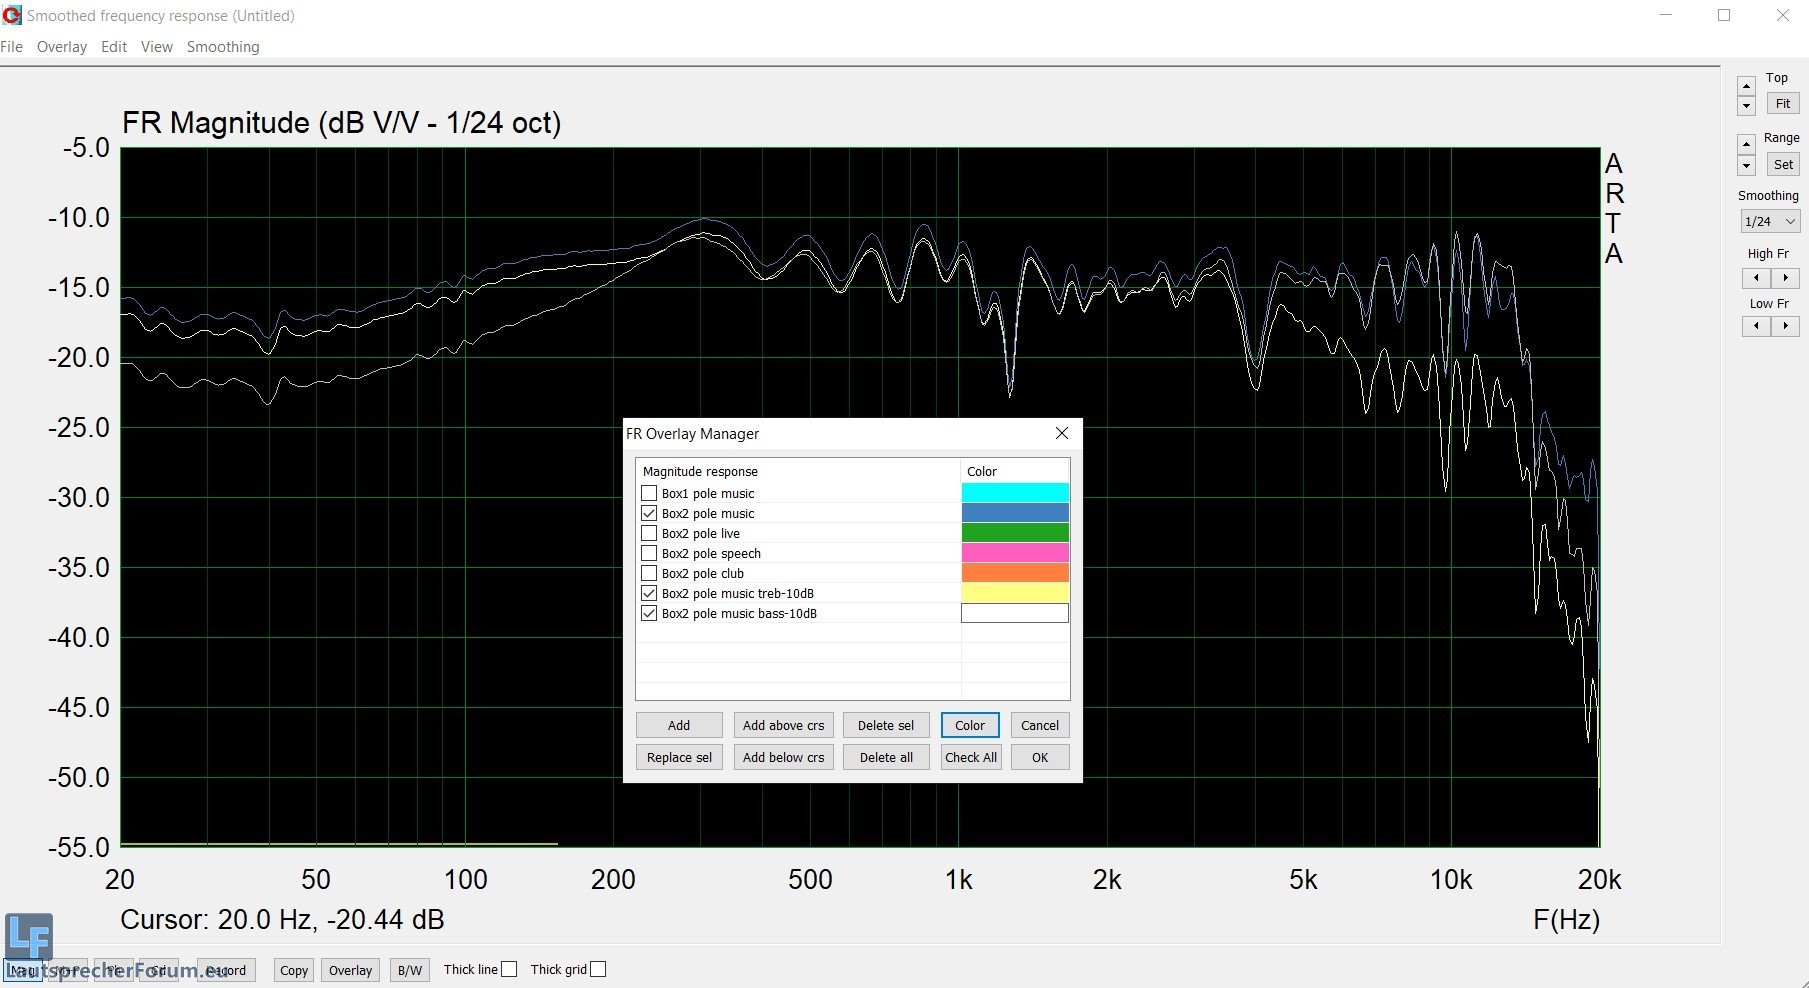
Task: Enable the Box1 pole music overlay
Action: pyautogui.click(x=649, y=493)
